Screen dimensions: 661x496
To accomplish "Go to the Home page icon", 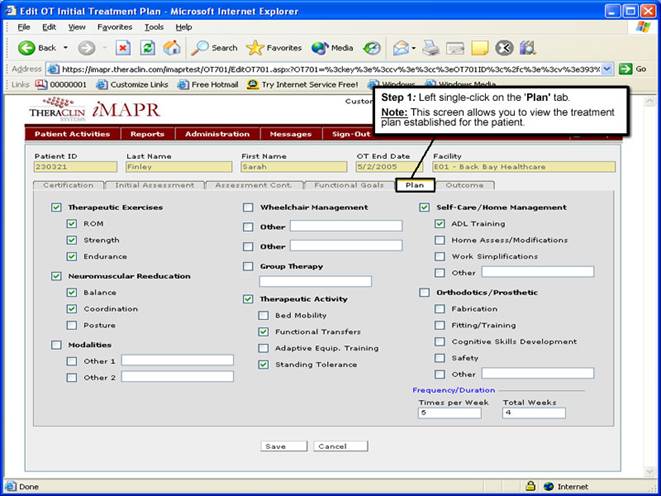I will pos(172,47).
